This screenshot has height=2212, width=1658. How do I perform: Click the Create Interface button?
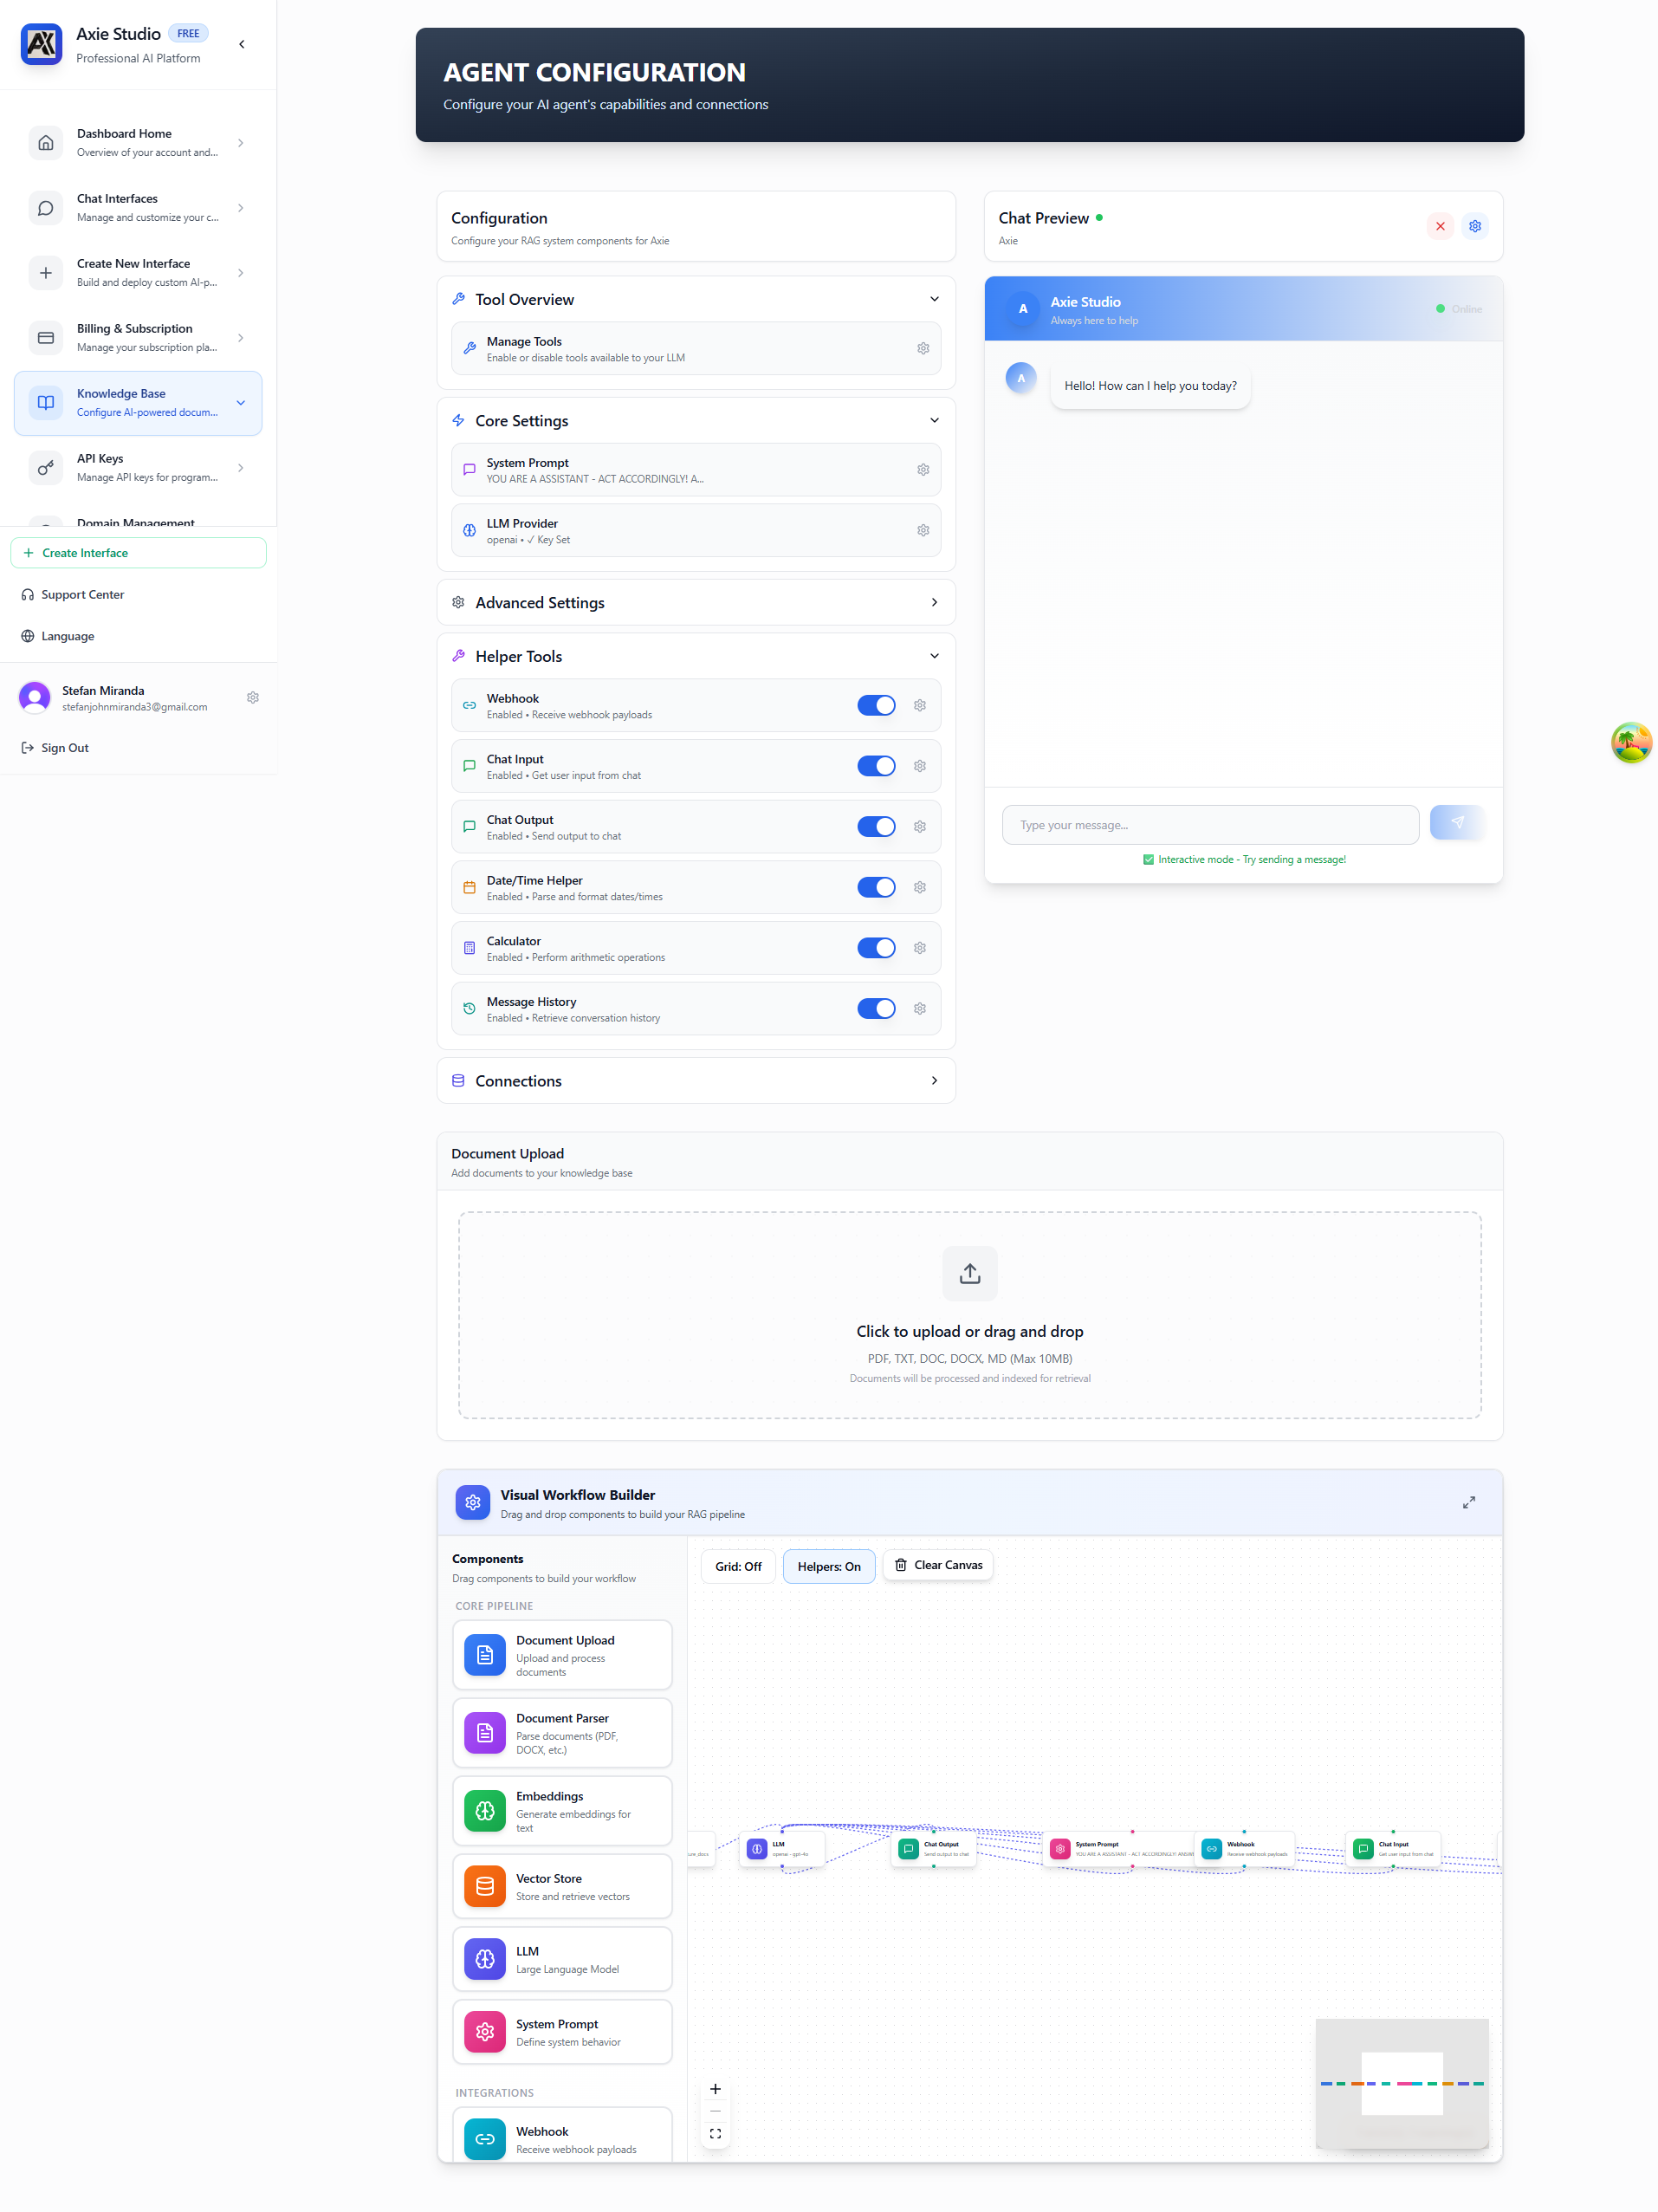pos(138,552)
